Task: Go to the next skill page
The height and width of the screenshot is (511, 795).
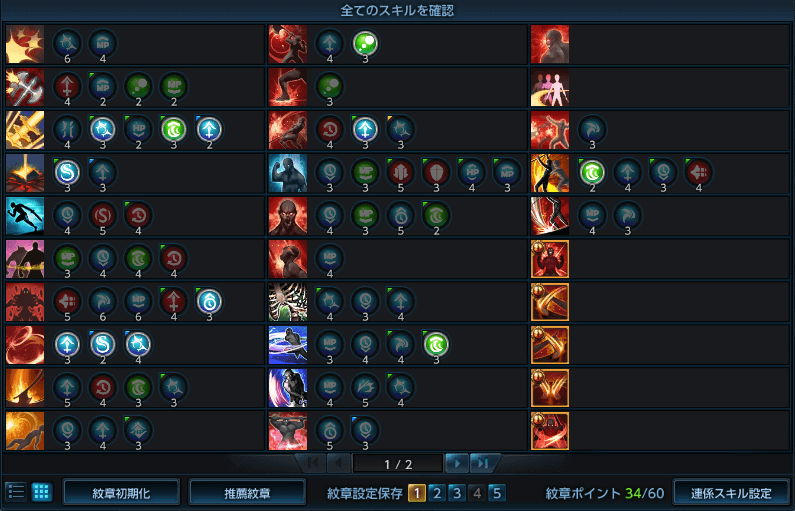Action: pos(457,463)
